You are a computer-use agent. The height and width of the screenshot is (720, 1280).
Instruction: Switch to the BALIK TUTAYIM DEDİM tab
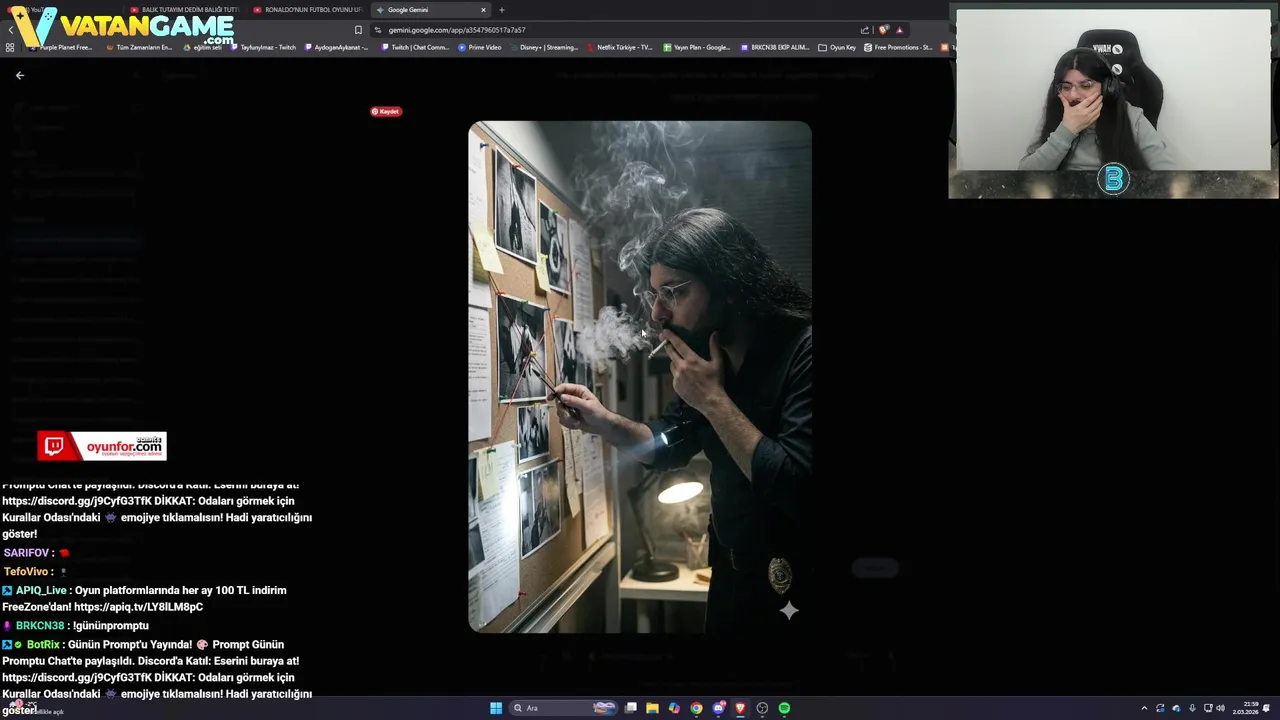pos(185,10)
